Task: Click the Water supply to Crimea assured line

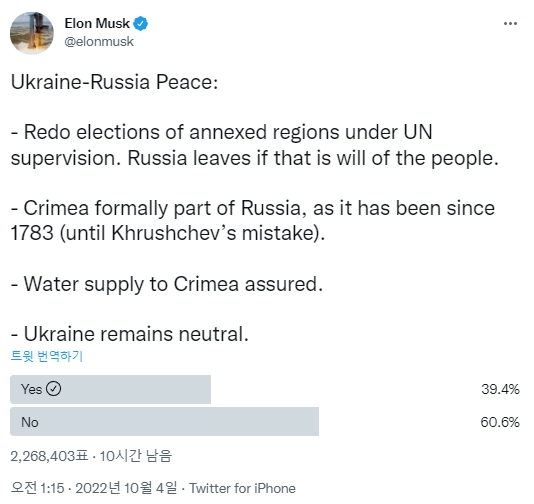Action: pyautogui.click(x=167, y=285)
